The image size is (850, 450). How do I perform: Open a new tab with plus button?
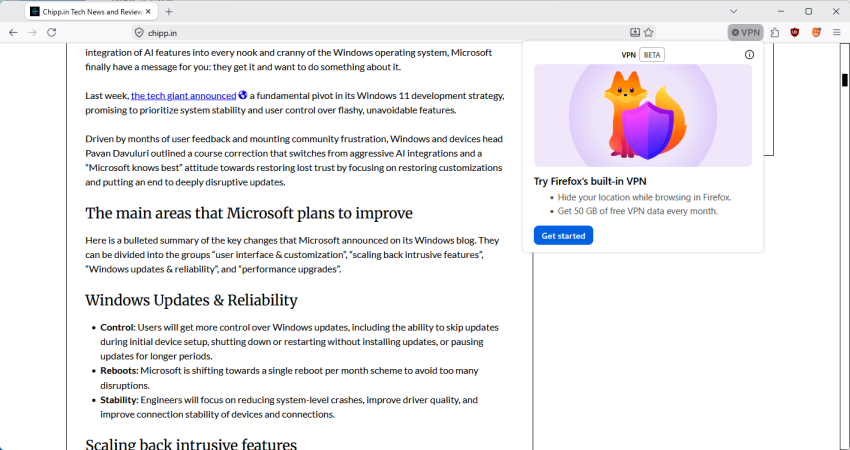click(169, 11)
